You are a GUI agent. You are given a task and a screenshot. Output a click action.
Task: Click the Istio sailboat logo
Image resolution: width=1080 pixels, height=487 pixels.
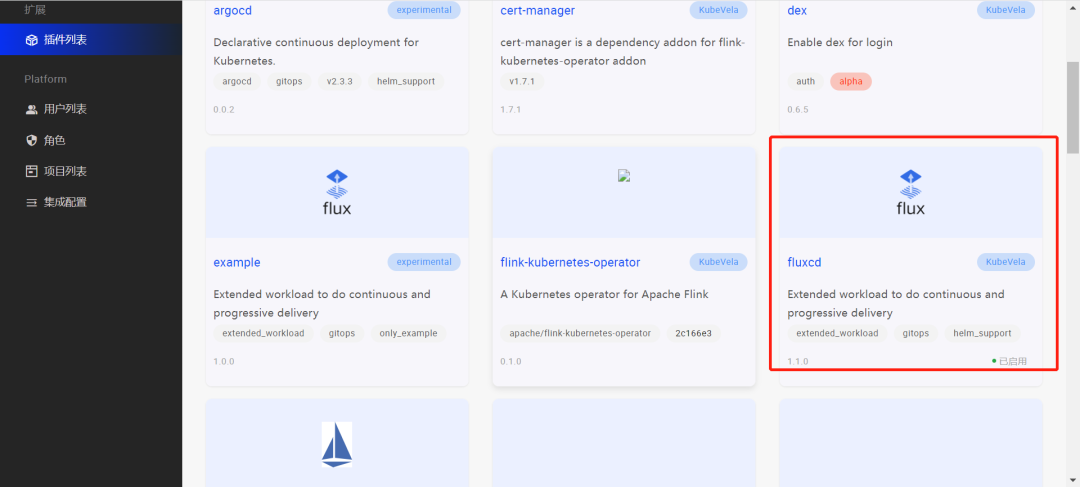click(337, 444)
